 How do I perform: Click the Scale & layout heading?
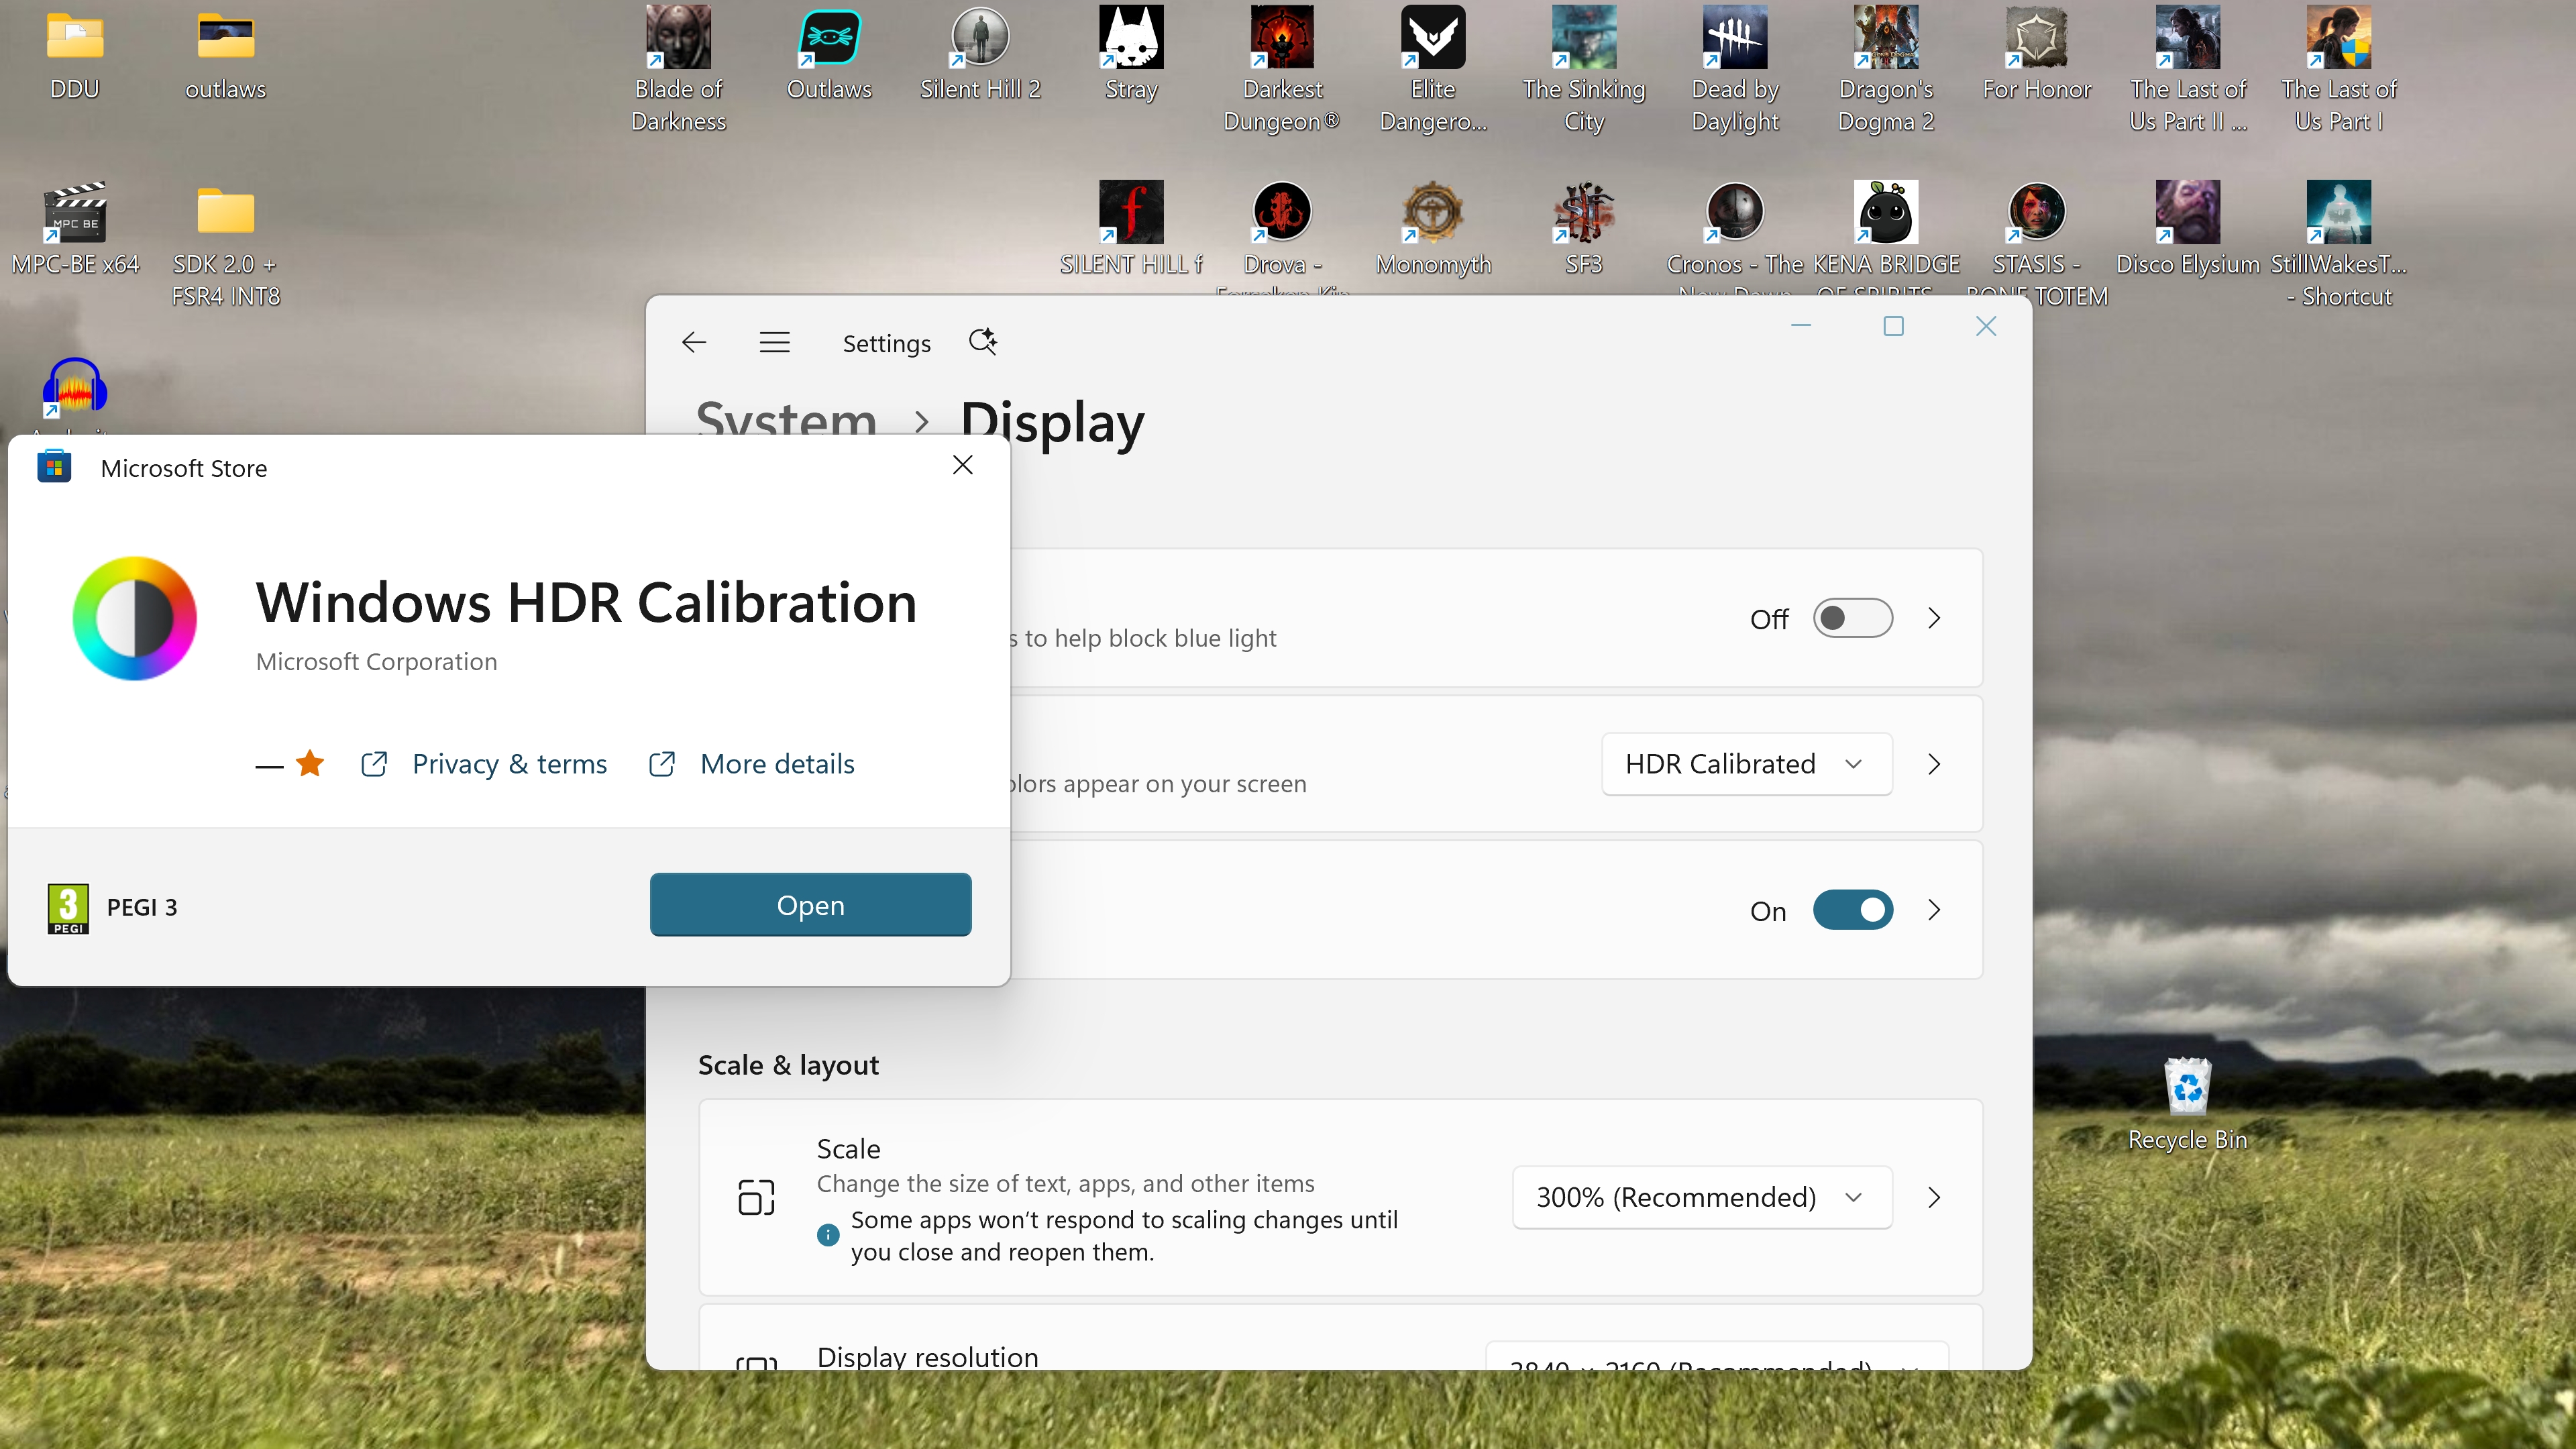tap(788, 1065)
